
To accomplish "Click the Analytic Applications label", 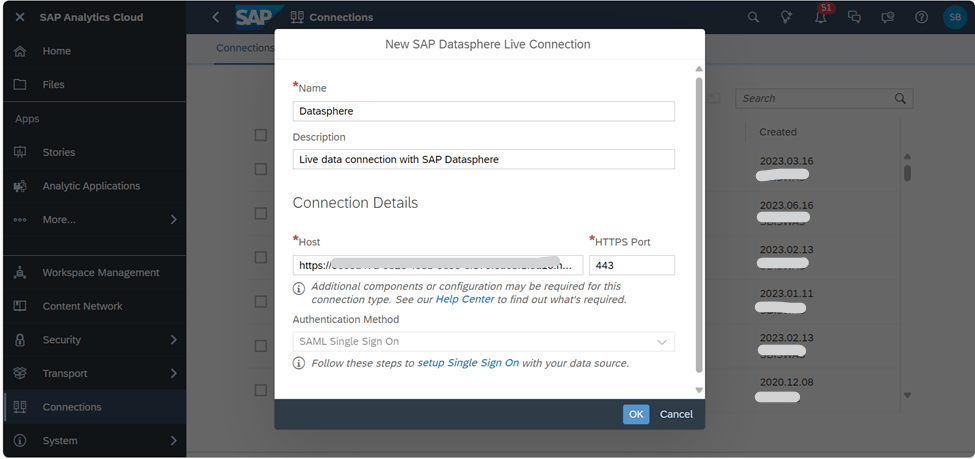I will [91, 186].
